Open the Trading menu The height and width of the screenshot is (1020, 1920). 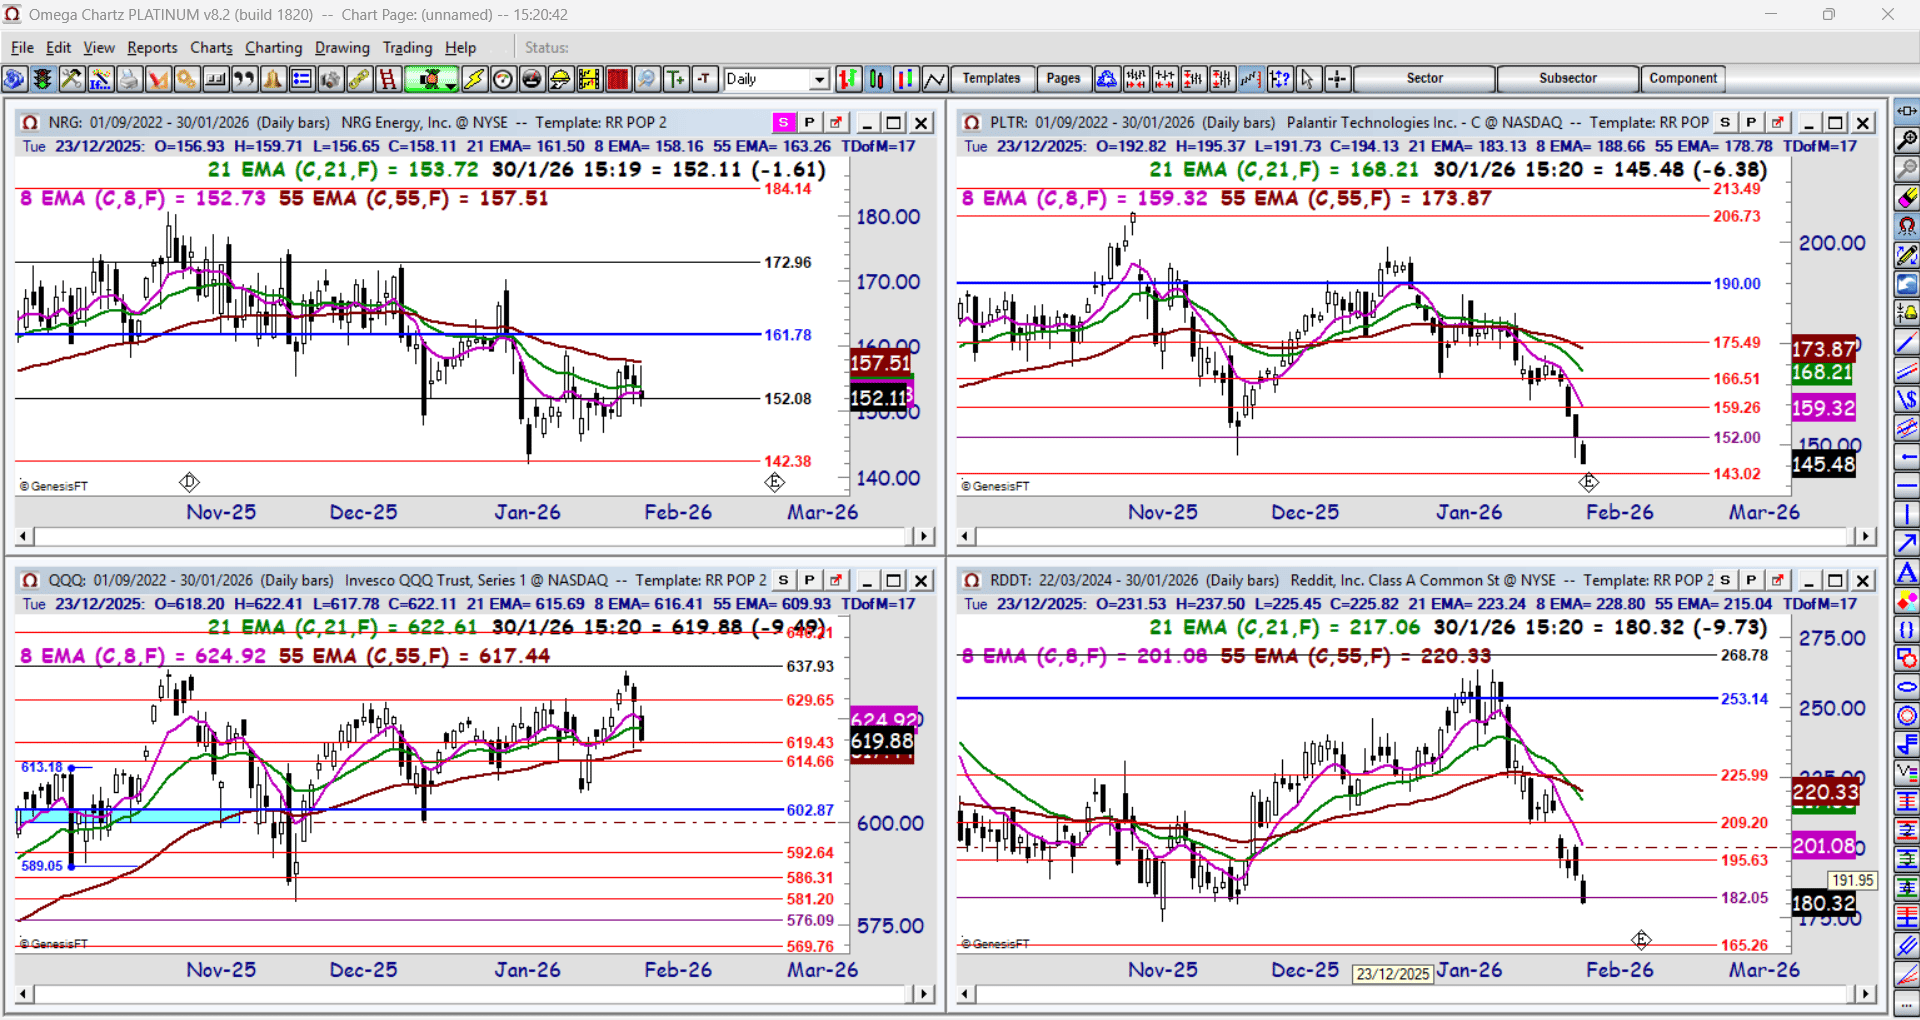point(407,48)
